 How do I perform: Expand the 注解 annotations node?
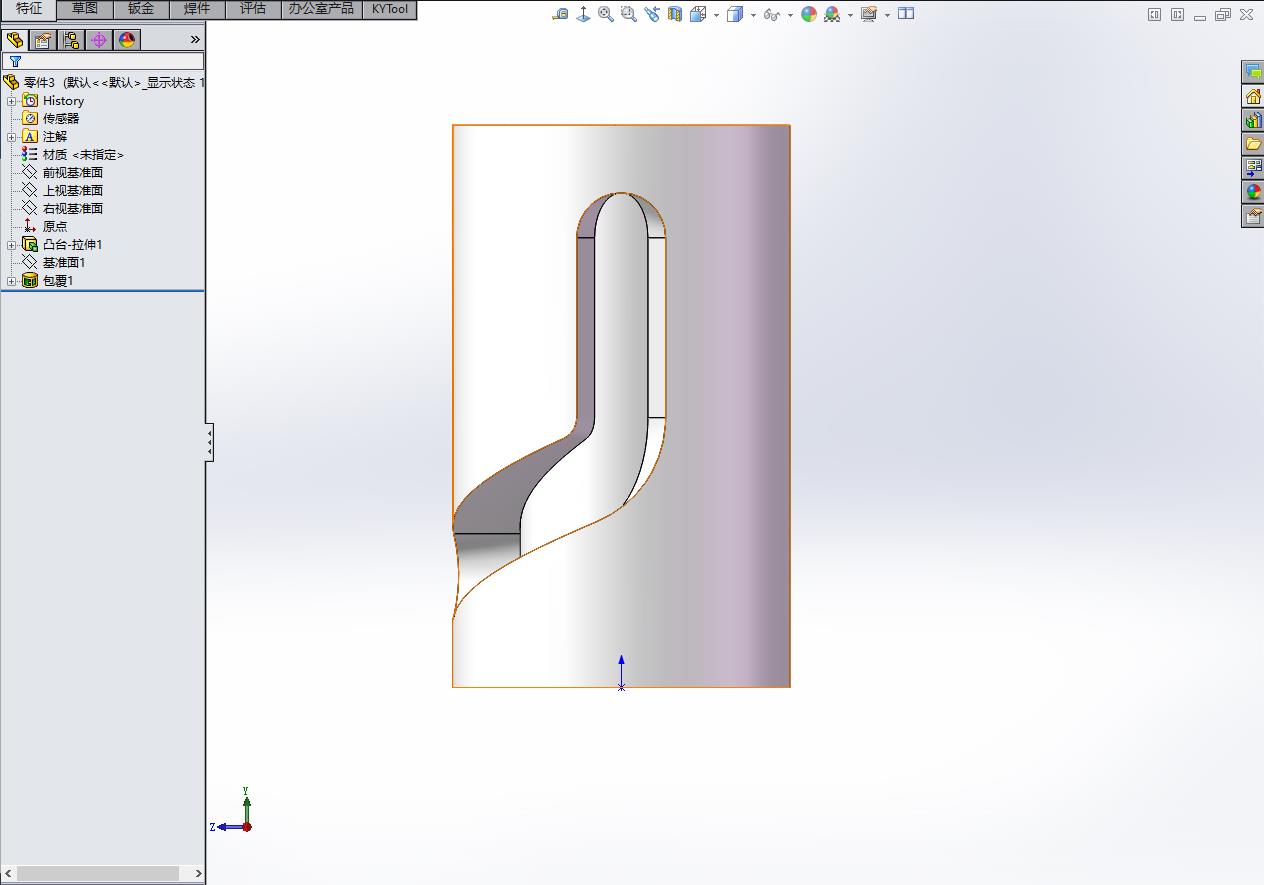coord(11,137)
